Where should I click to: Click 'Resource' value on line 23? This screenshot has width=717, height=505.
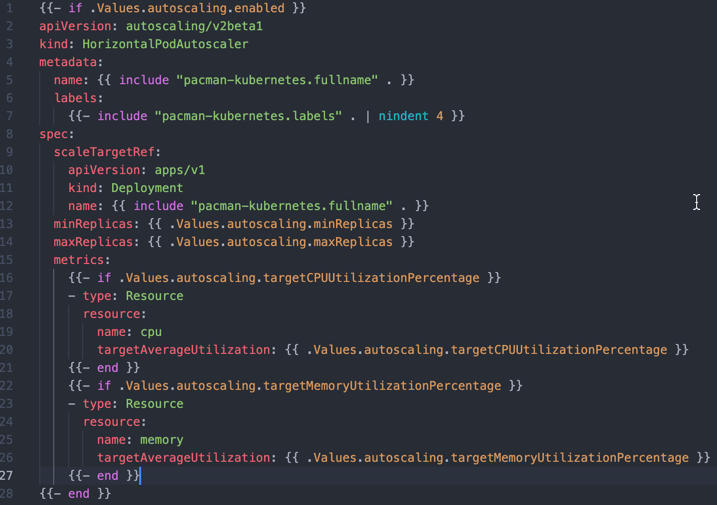(155, 404)
